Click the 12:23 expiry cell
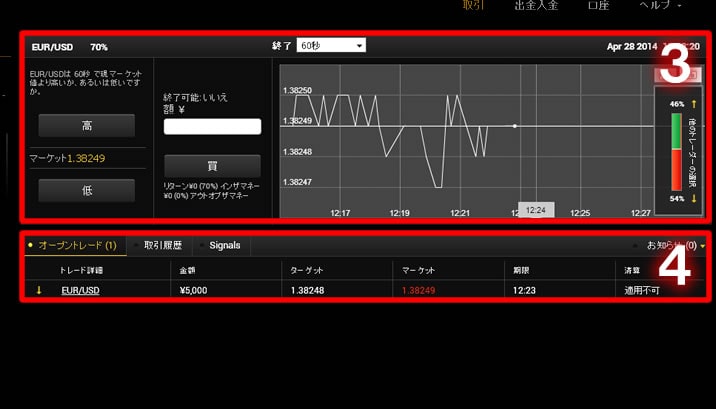Image resolution: width=716 pixels, height=409 pixels. (x=524, y=290)
